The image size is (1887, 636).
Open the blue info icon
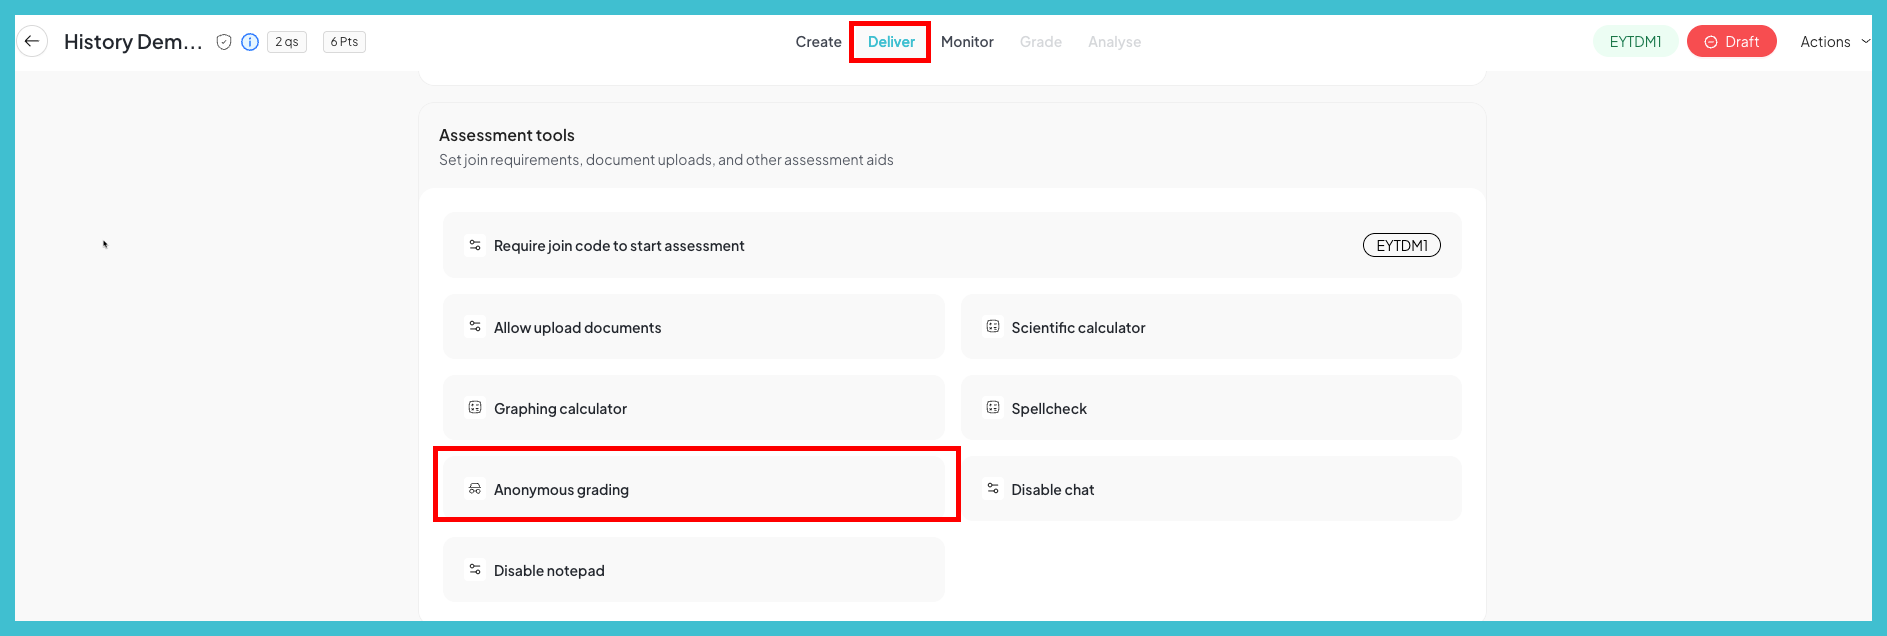(250, 42)
